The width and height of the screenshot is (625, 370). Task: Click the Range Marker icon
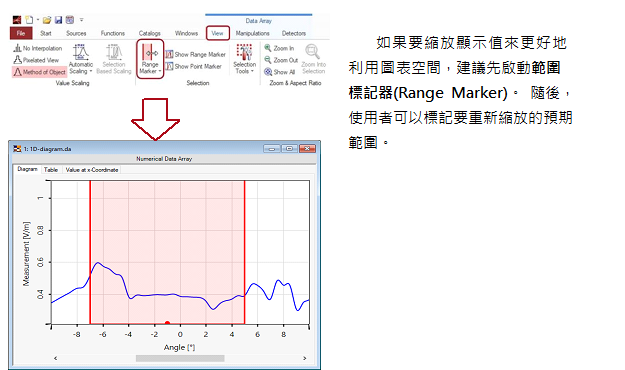point(150,52)
